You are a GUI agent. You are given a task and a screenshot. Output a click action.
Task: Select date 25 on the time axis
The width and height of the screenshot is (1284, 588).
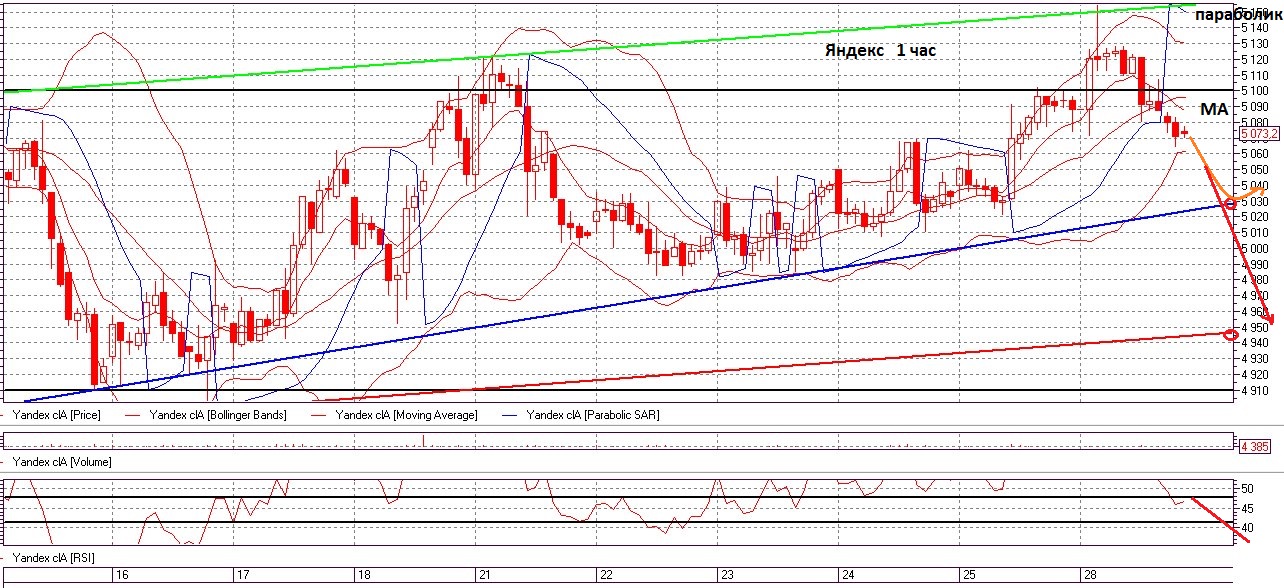968,576
